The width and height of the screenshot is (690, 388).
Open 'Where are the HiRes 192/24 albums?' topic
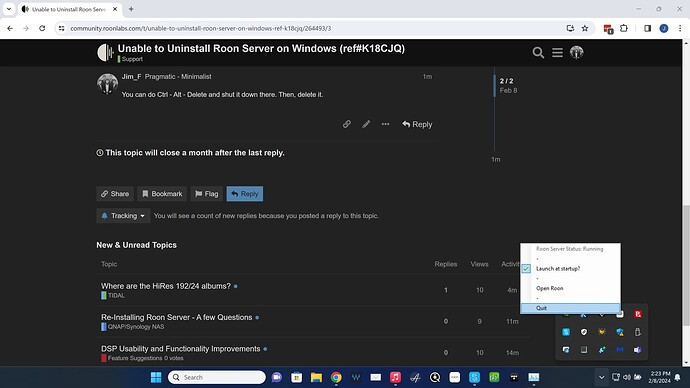tap(166, 286)
